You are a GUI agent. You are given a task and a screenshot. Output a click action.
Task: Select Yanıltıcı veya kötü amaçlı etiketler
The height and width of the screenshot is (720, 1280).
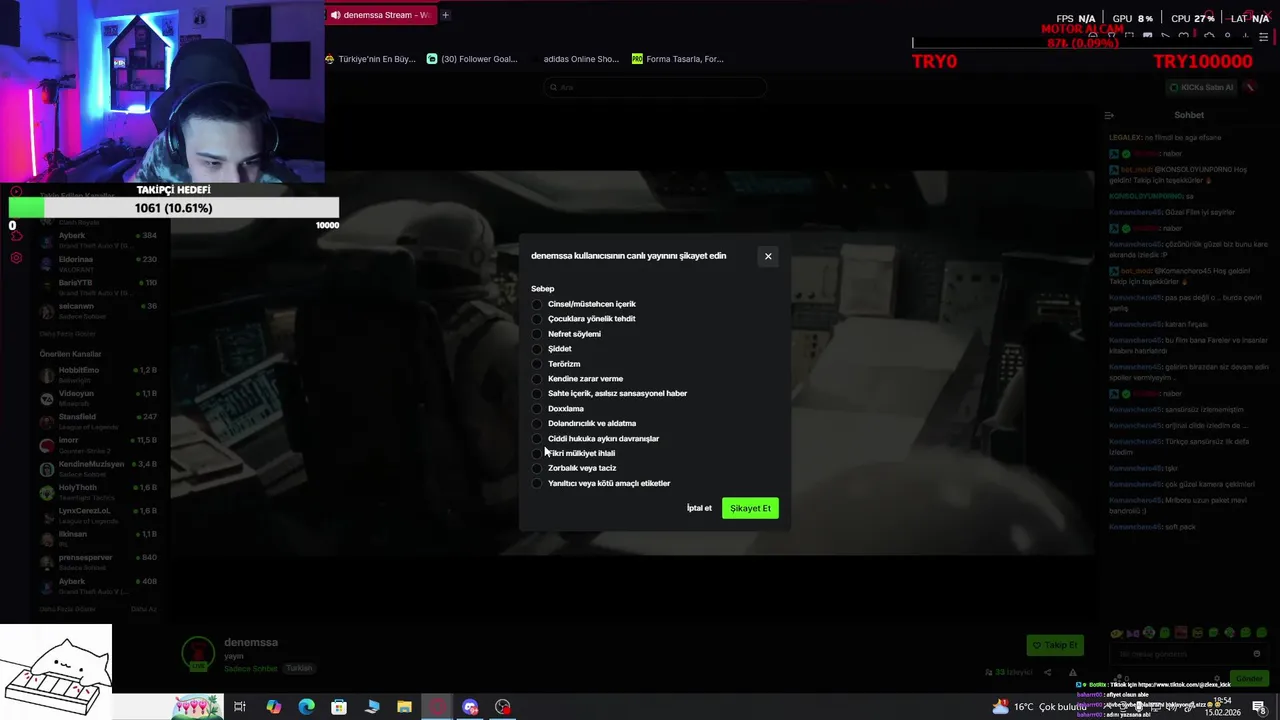tap(537, 483)
